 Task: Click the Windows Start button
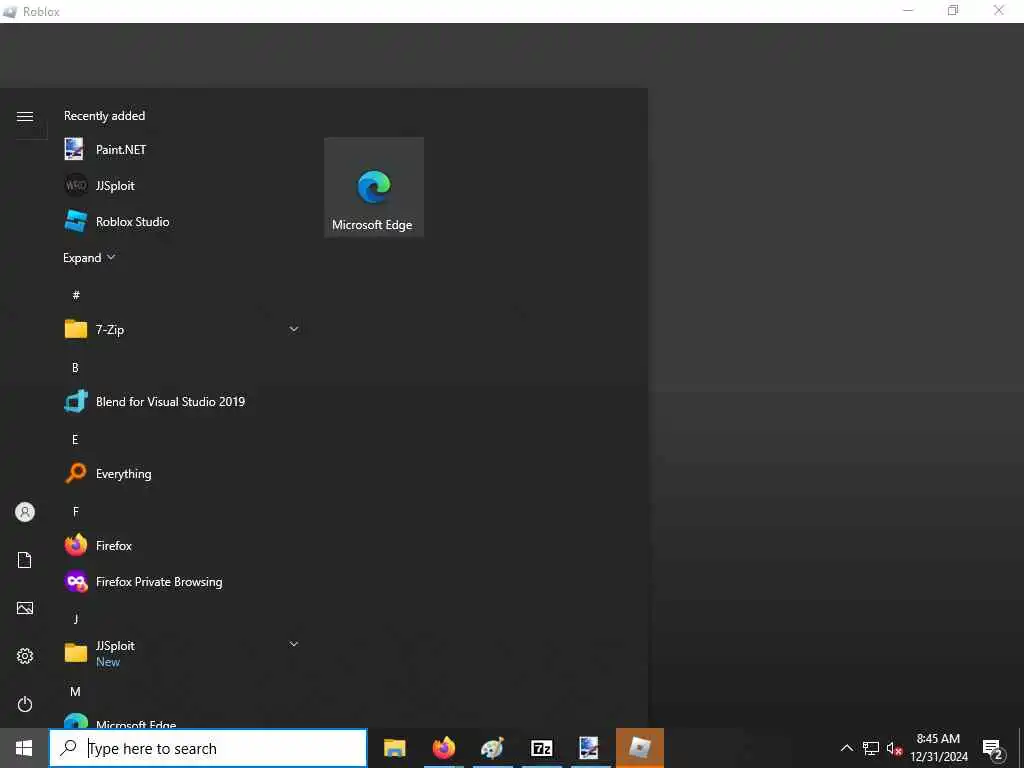(24, 748)
